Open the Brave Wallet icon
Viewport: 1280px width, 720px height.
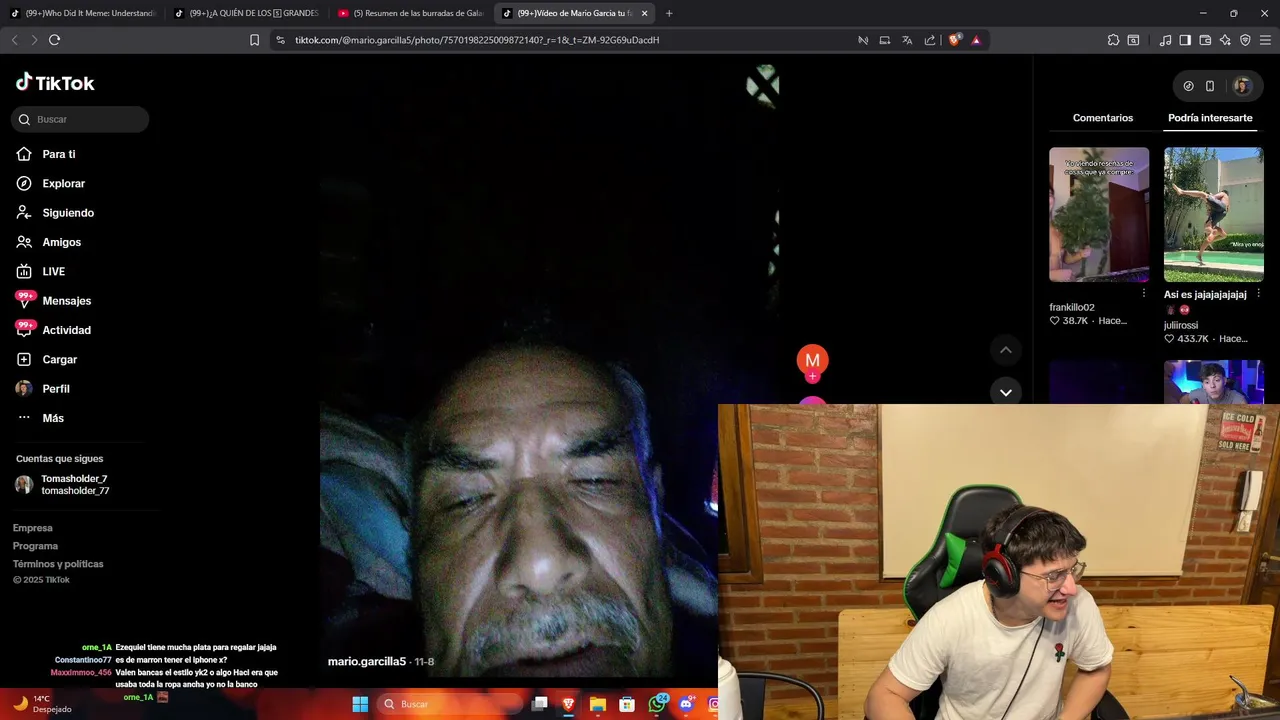[x=1205, y=40]
